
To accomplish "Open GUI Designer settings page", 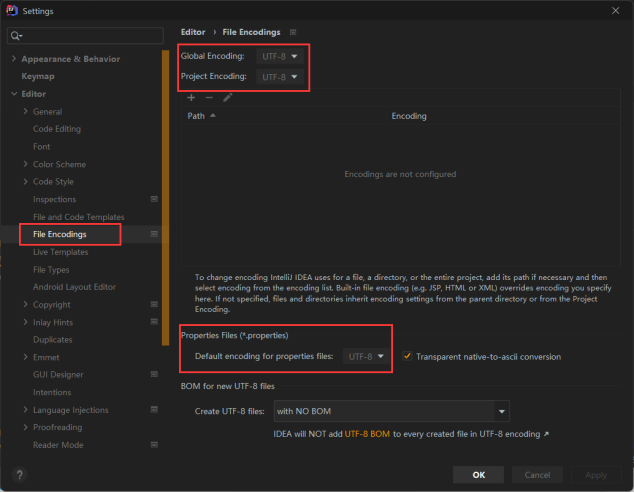I will point(58,375).
